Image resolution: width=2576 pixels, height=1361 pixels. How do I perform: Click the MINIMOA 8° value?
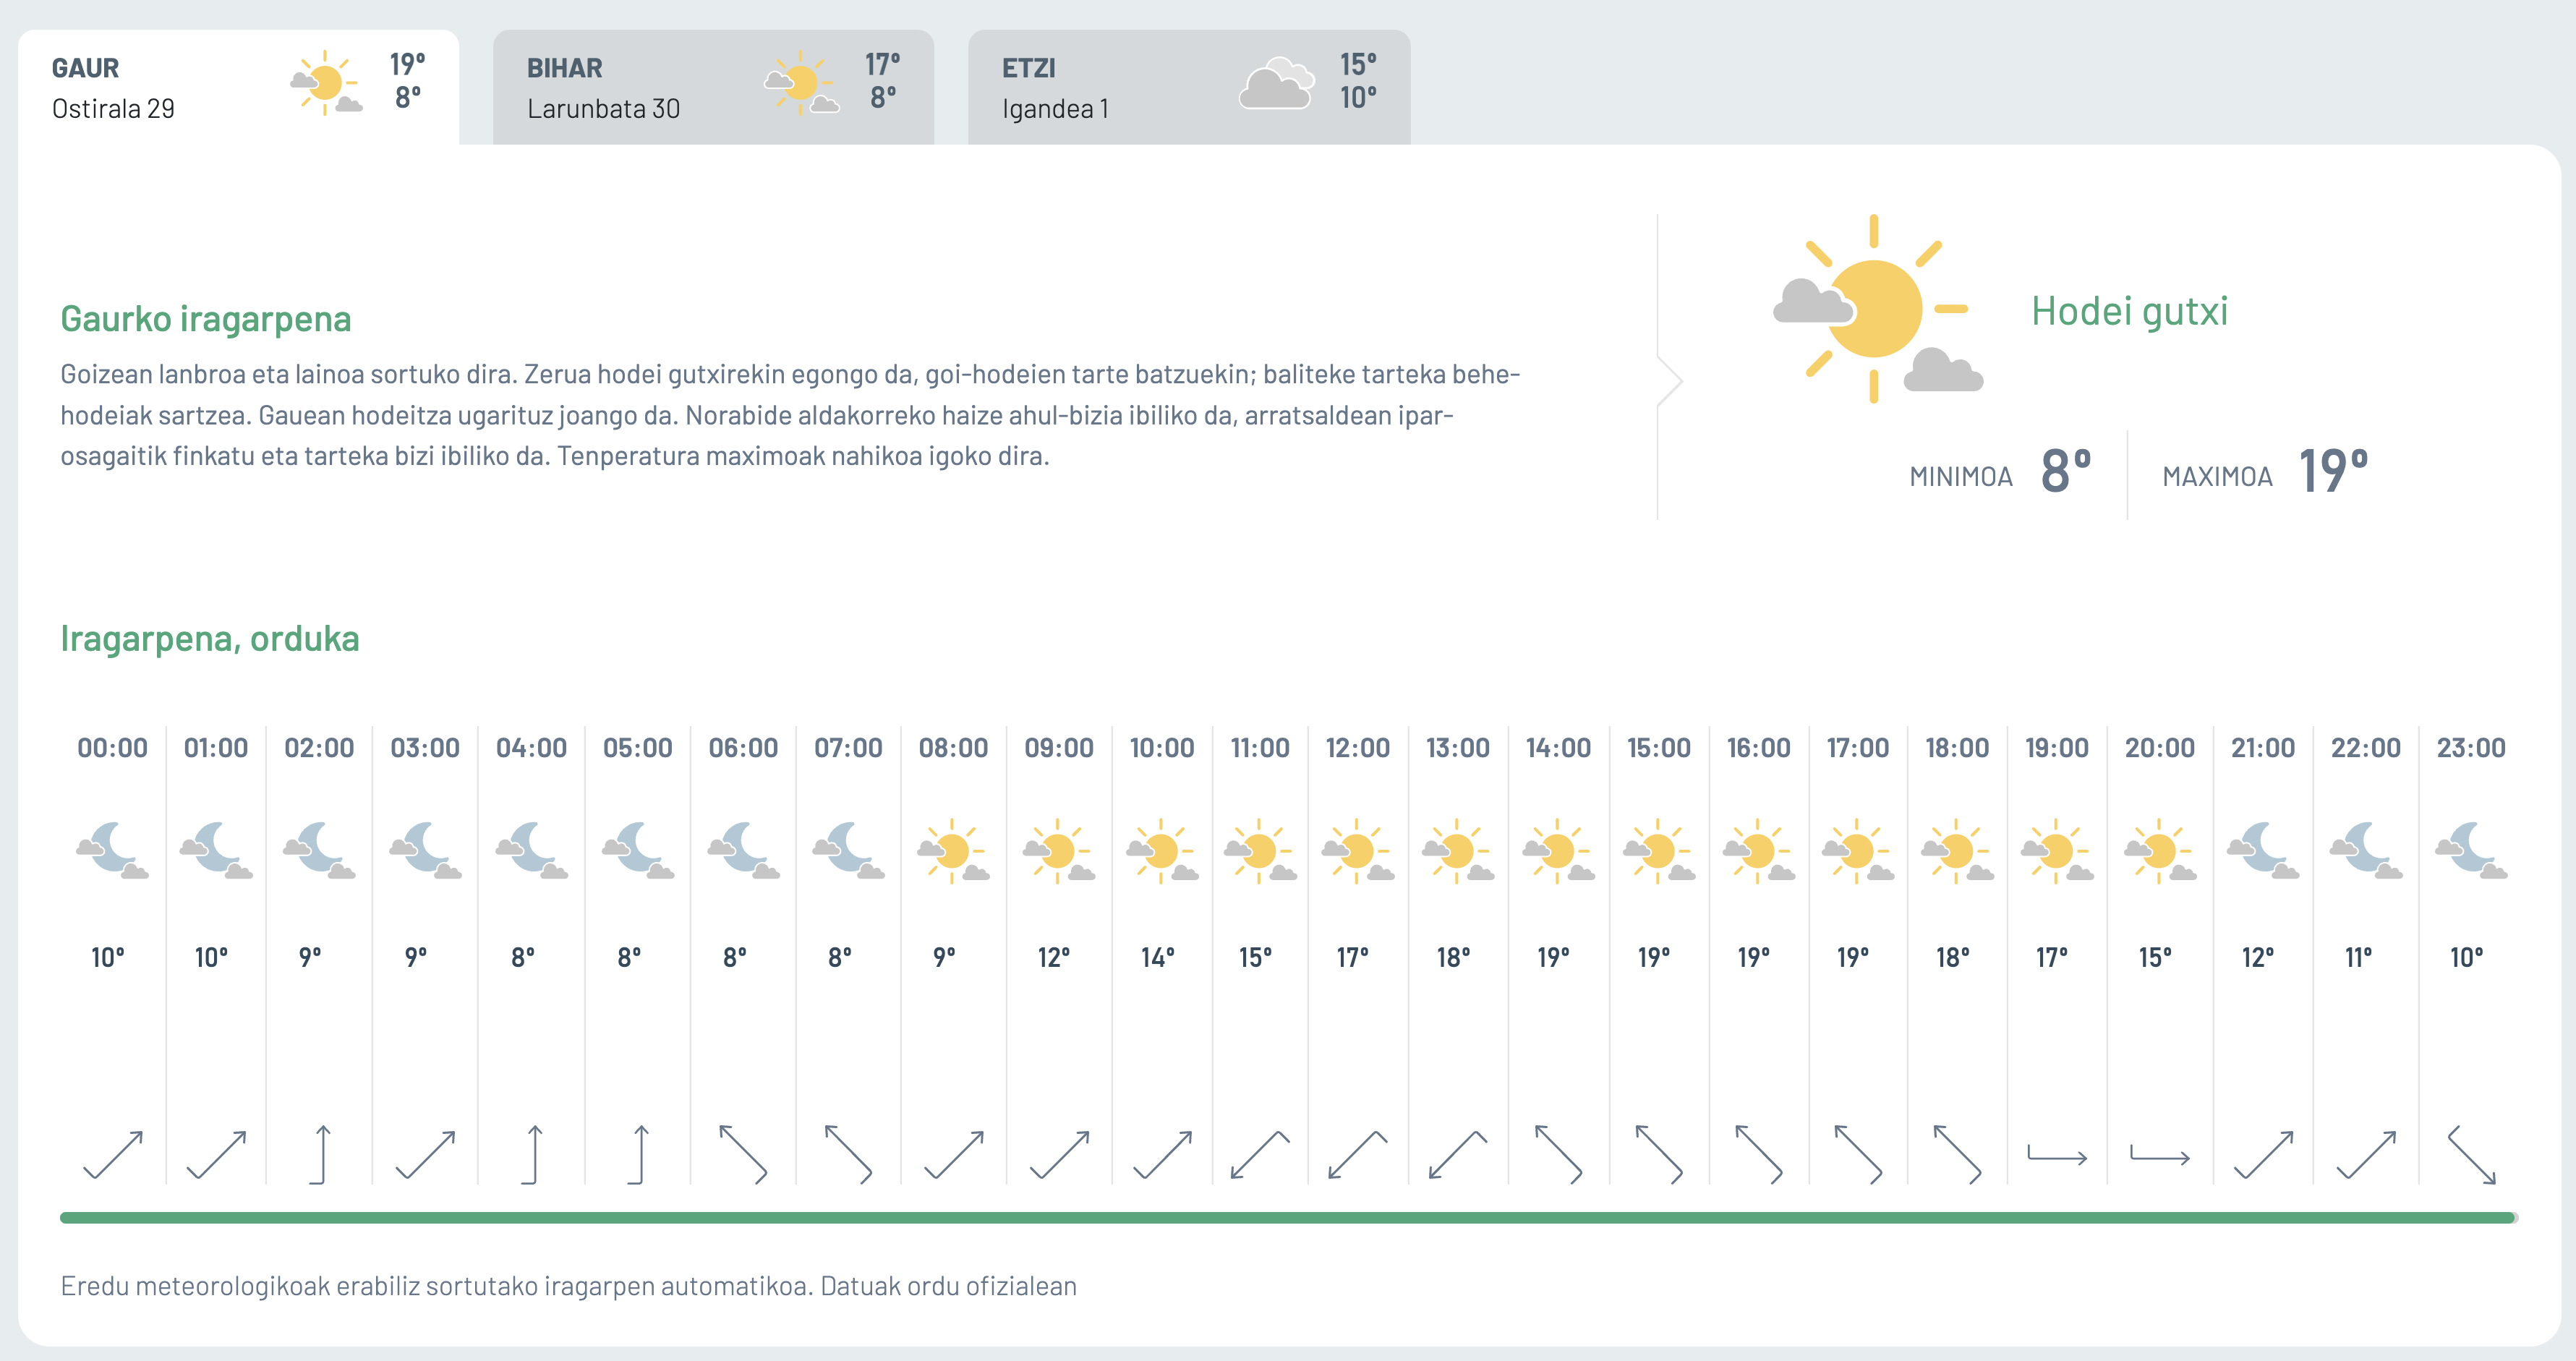2065,472
